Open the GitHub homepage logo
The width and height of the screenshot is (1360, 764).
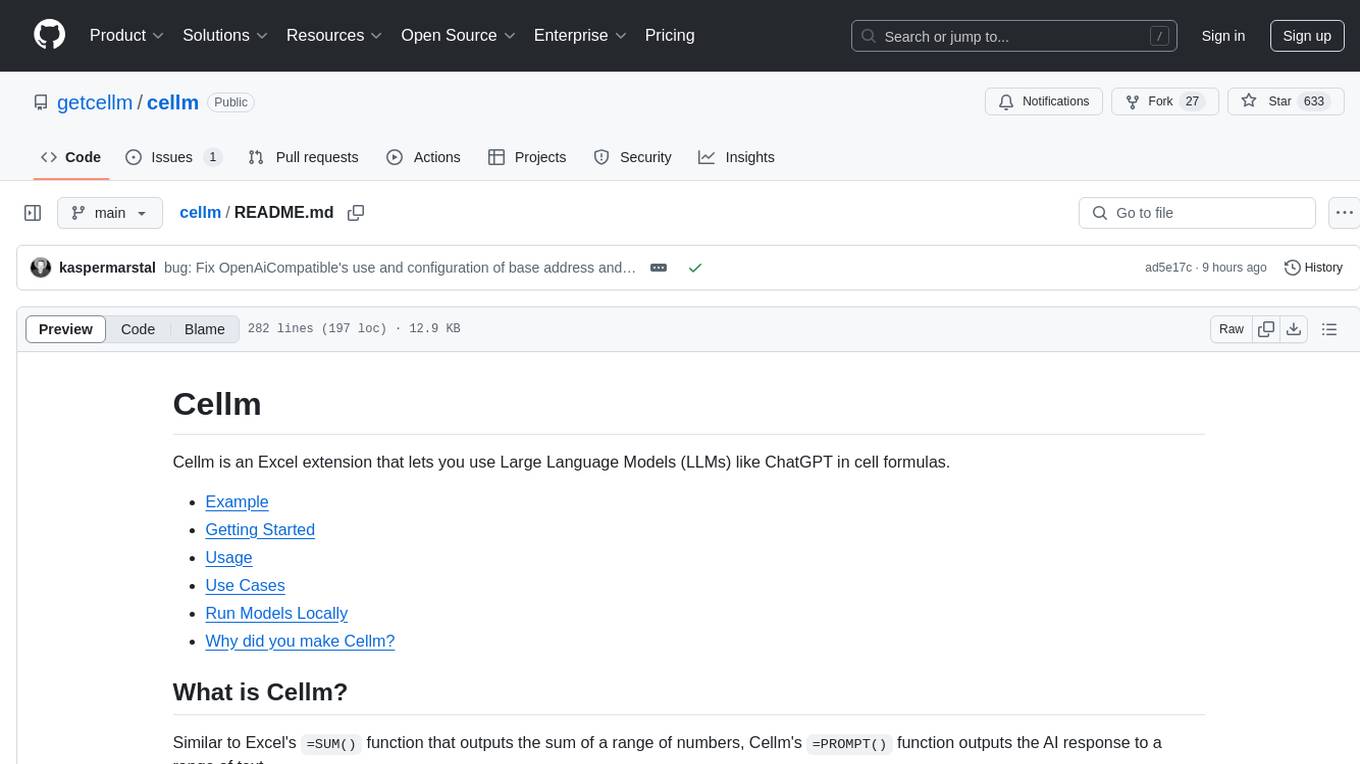(x=49, y=35)
